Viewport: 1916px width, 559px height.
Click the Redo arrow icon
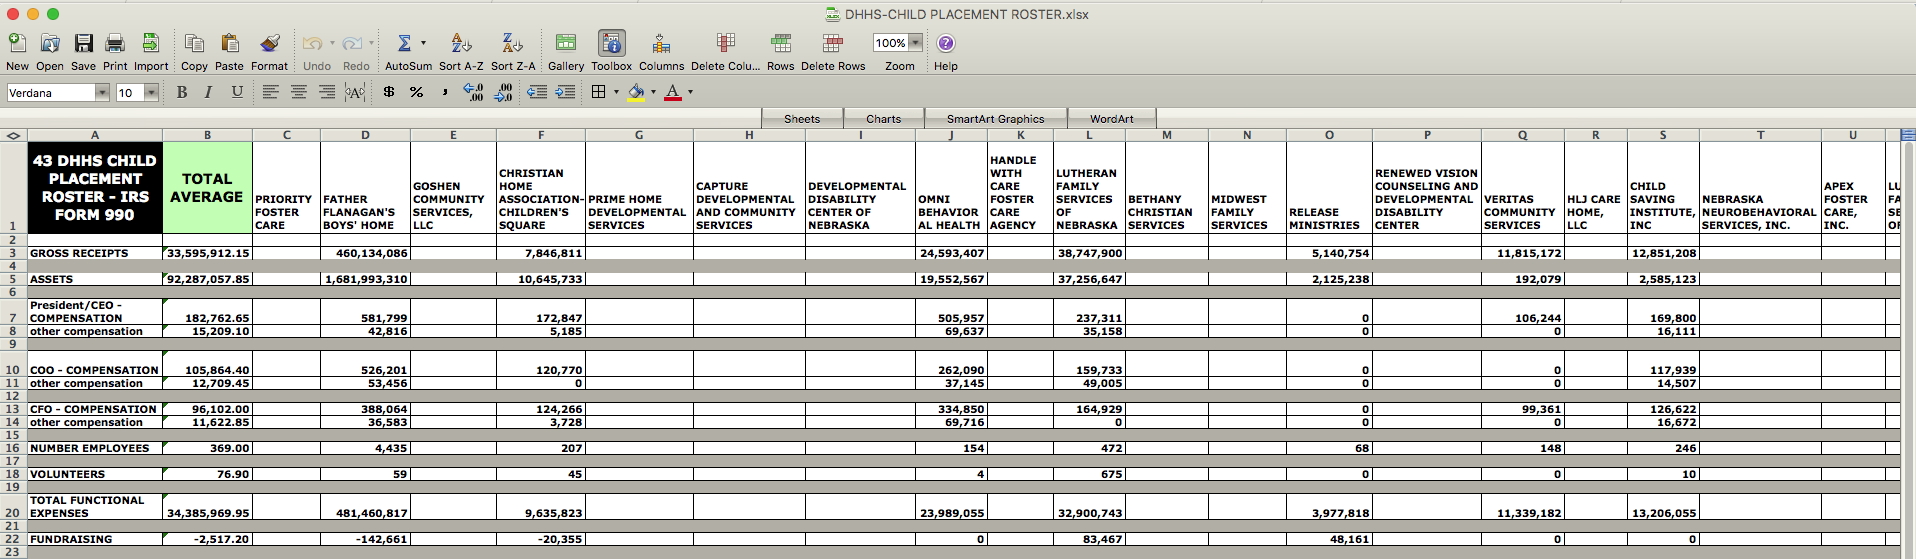pos(352,43)
